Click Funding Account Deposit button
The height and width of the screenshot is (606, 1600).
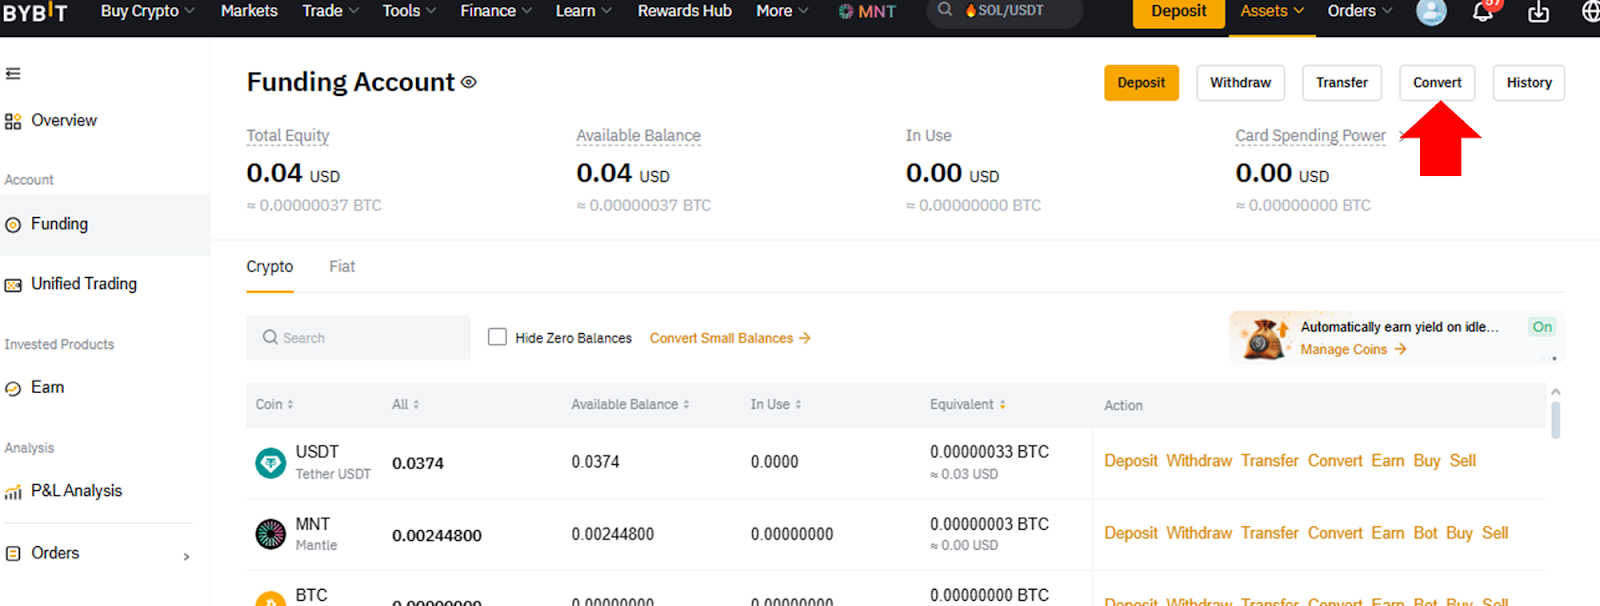click(x=1141, y=83)
